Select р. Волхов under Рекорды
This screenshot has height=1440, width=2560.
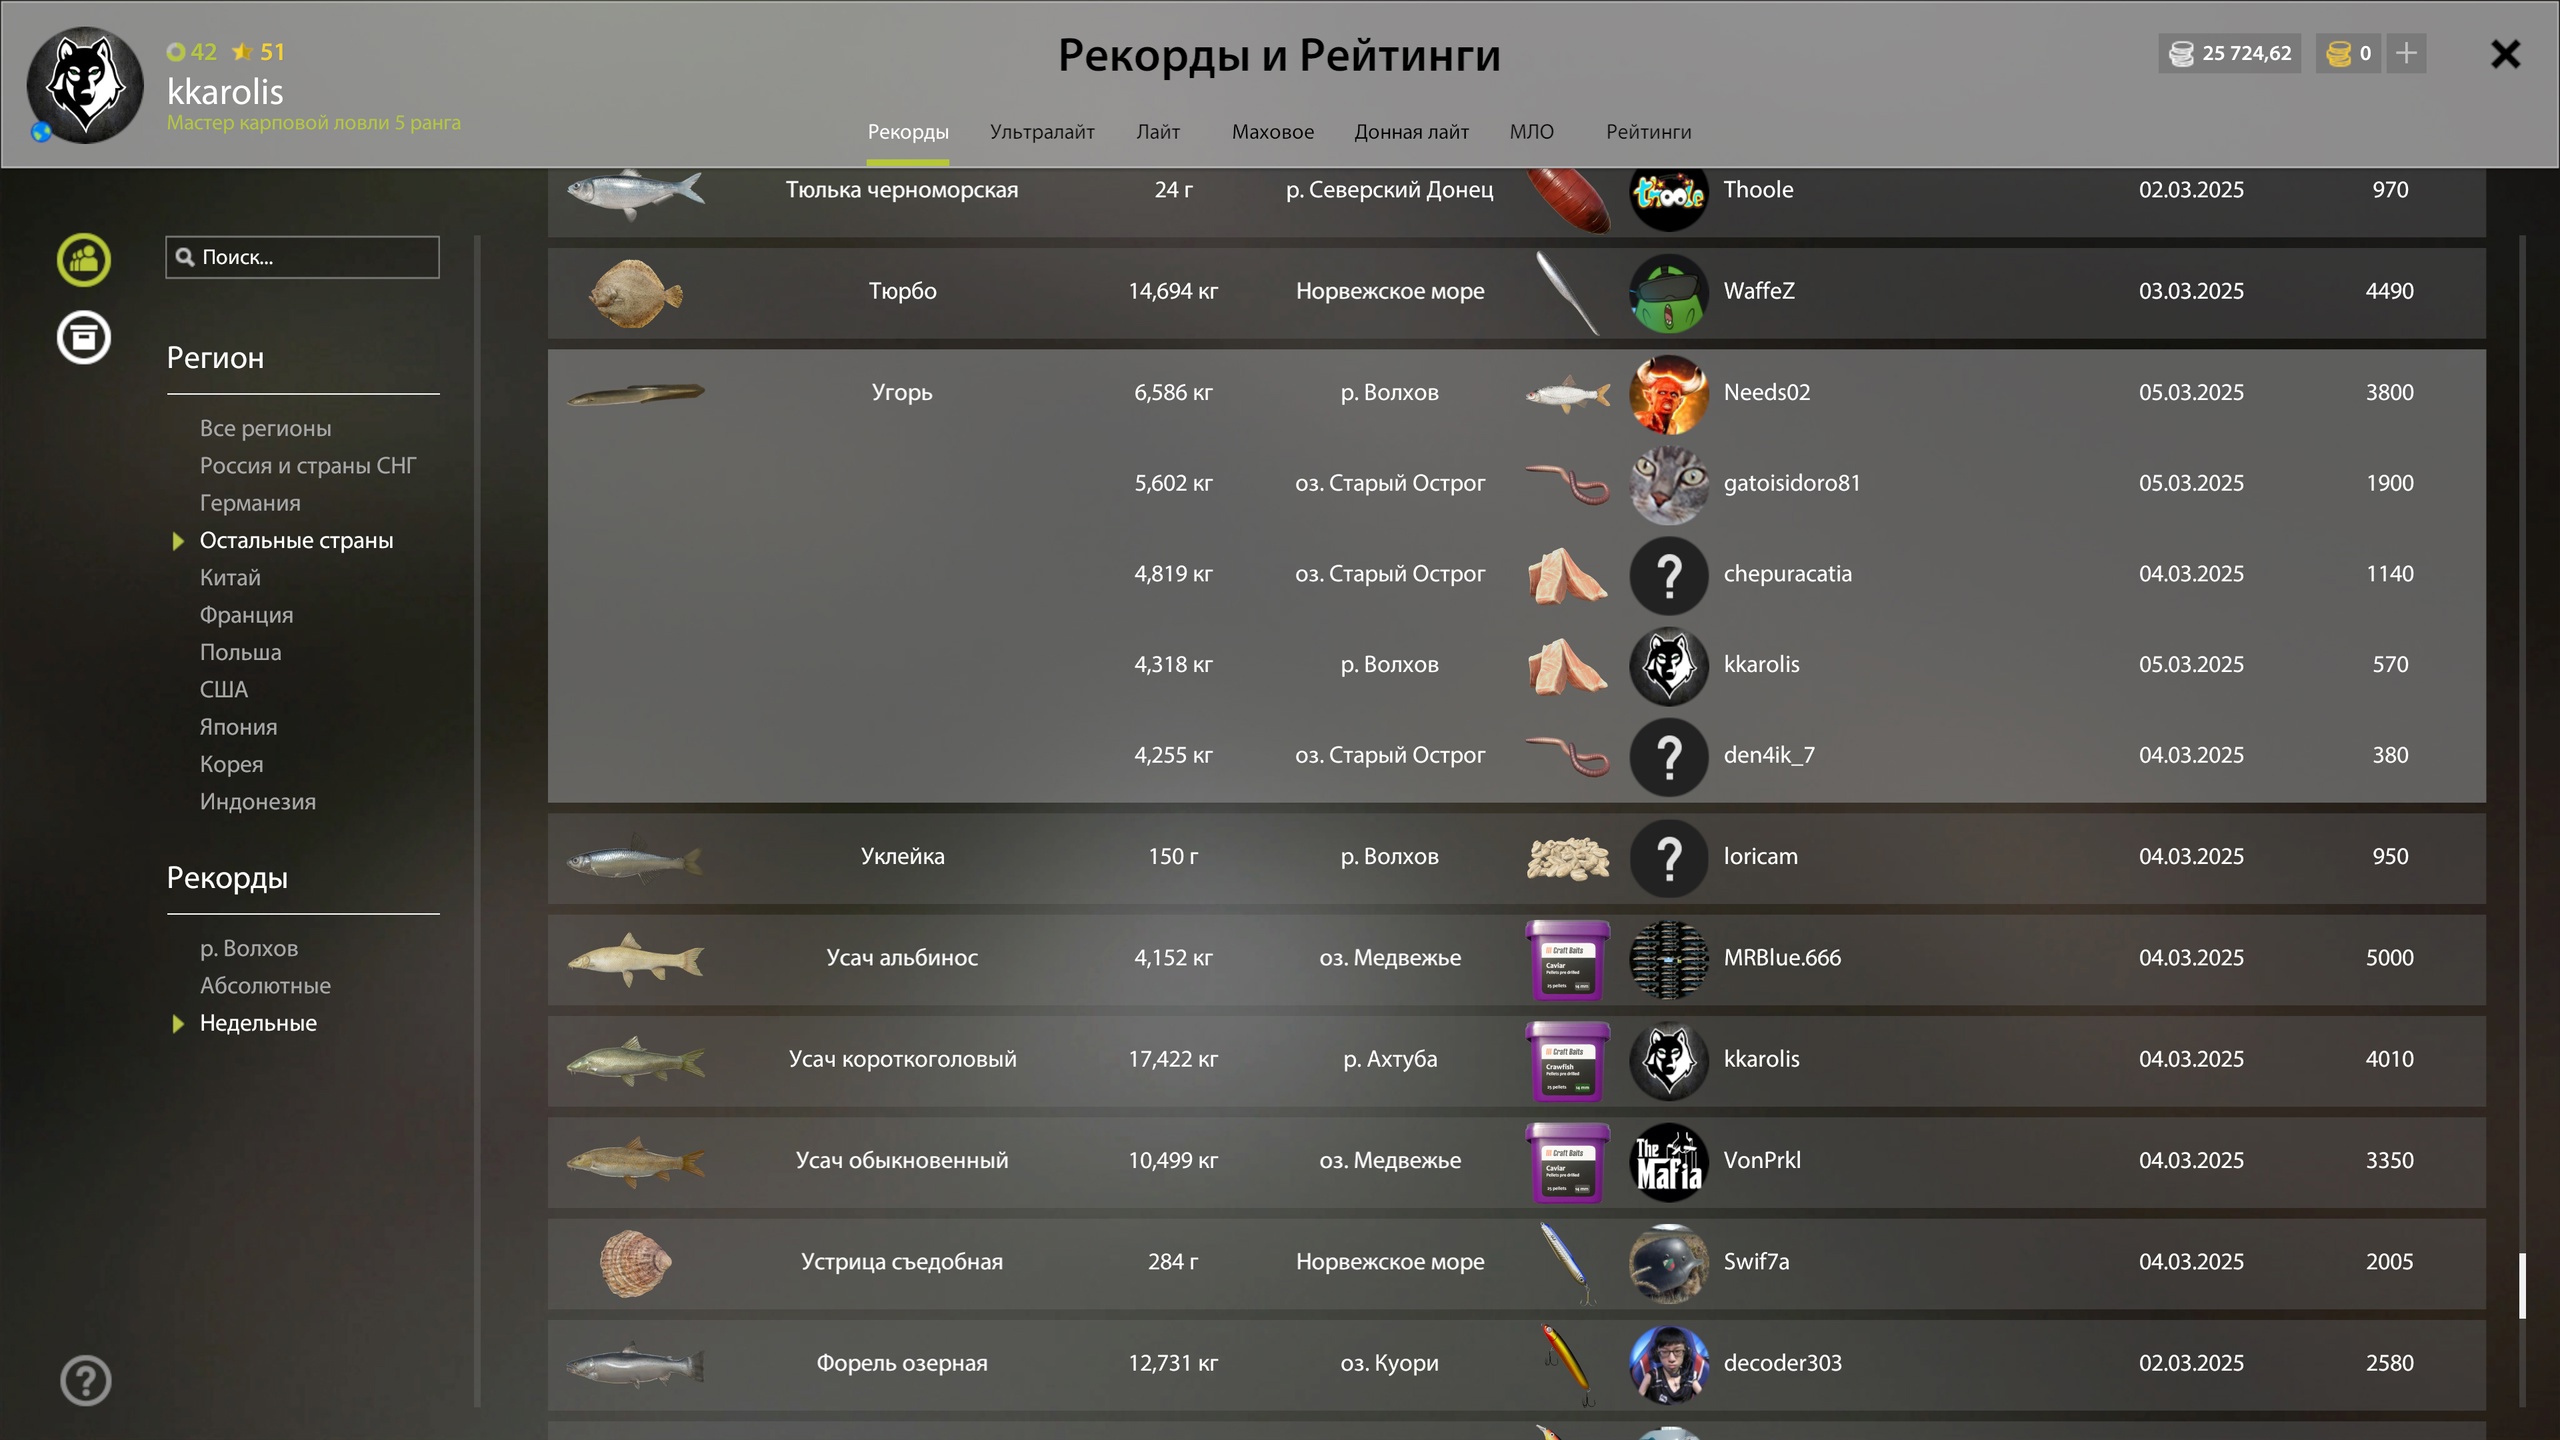(249, 948)
